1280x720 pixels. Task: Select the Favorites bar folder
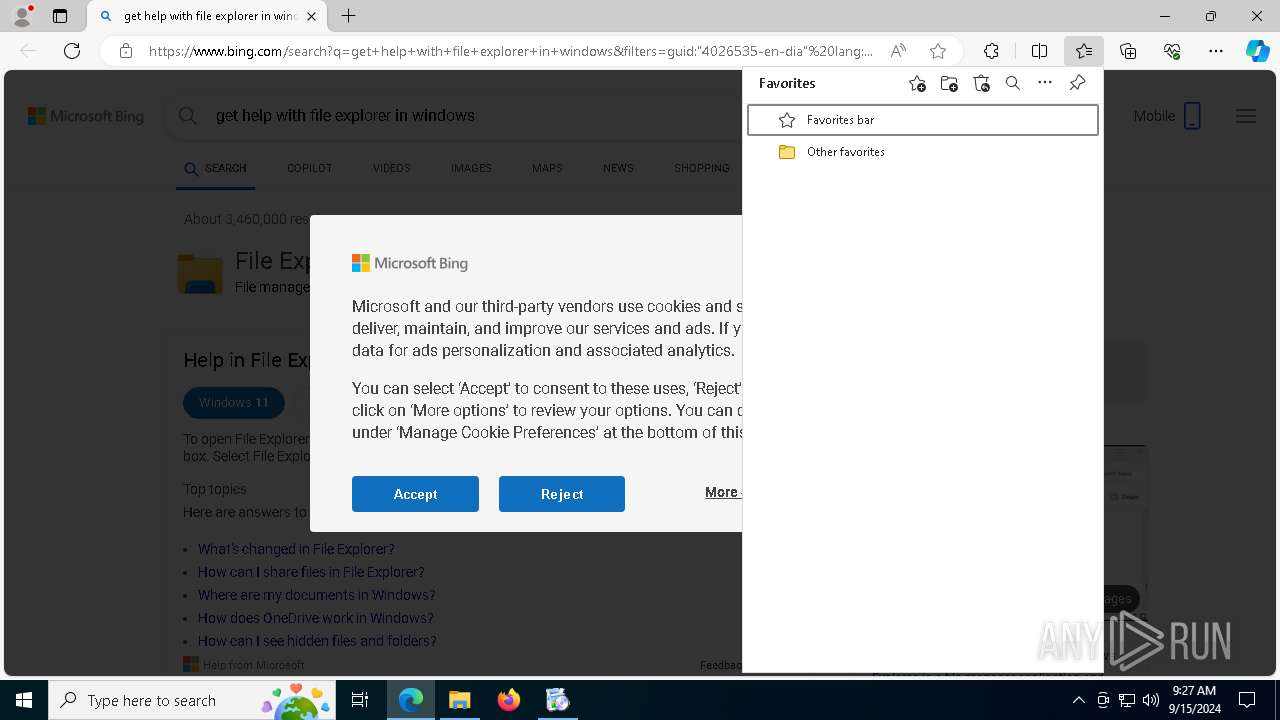tap(922, 120)
